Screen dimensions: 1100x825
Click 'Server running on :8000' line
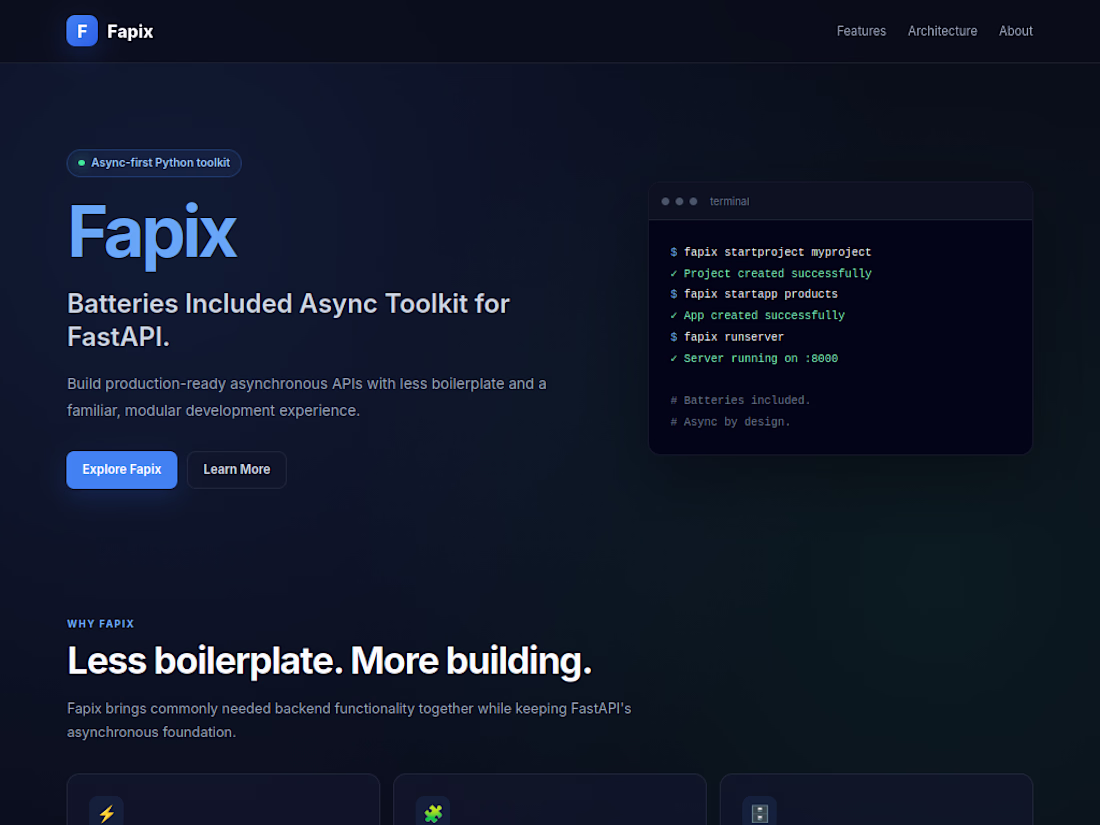point(753,358)
